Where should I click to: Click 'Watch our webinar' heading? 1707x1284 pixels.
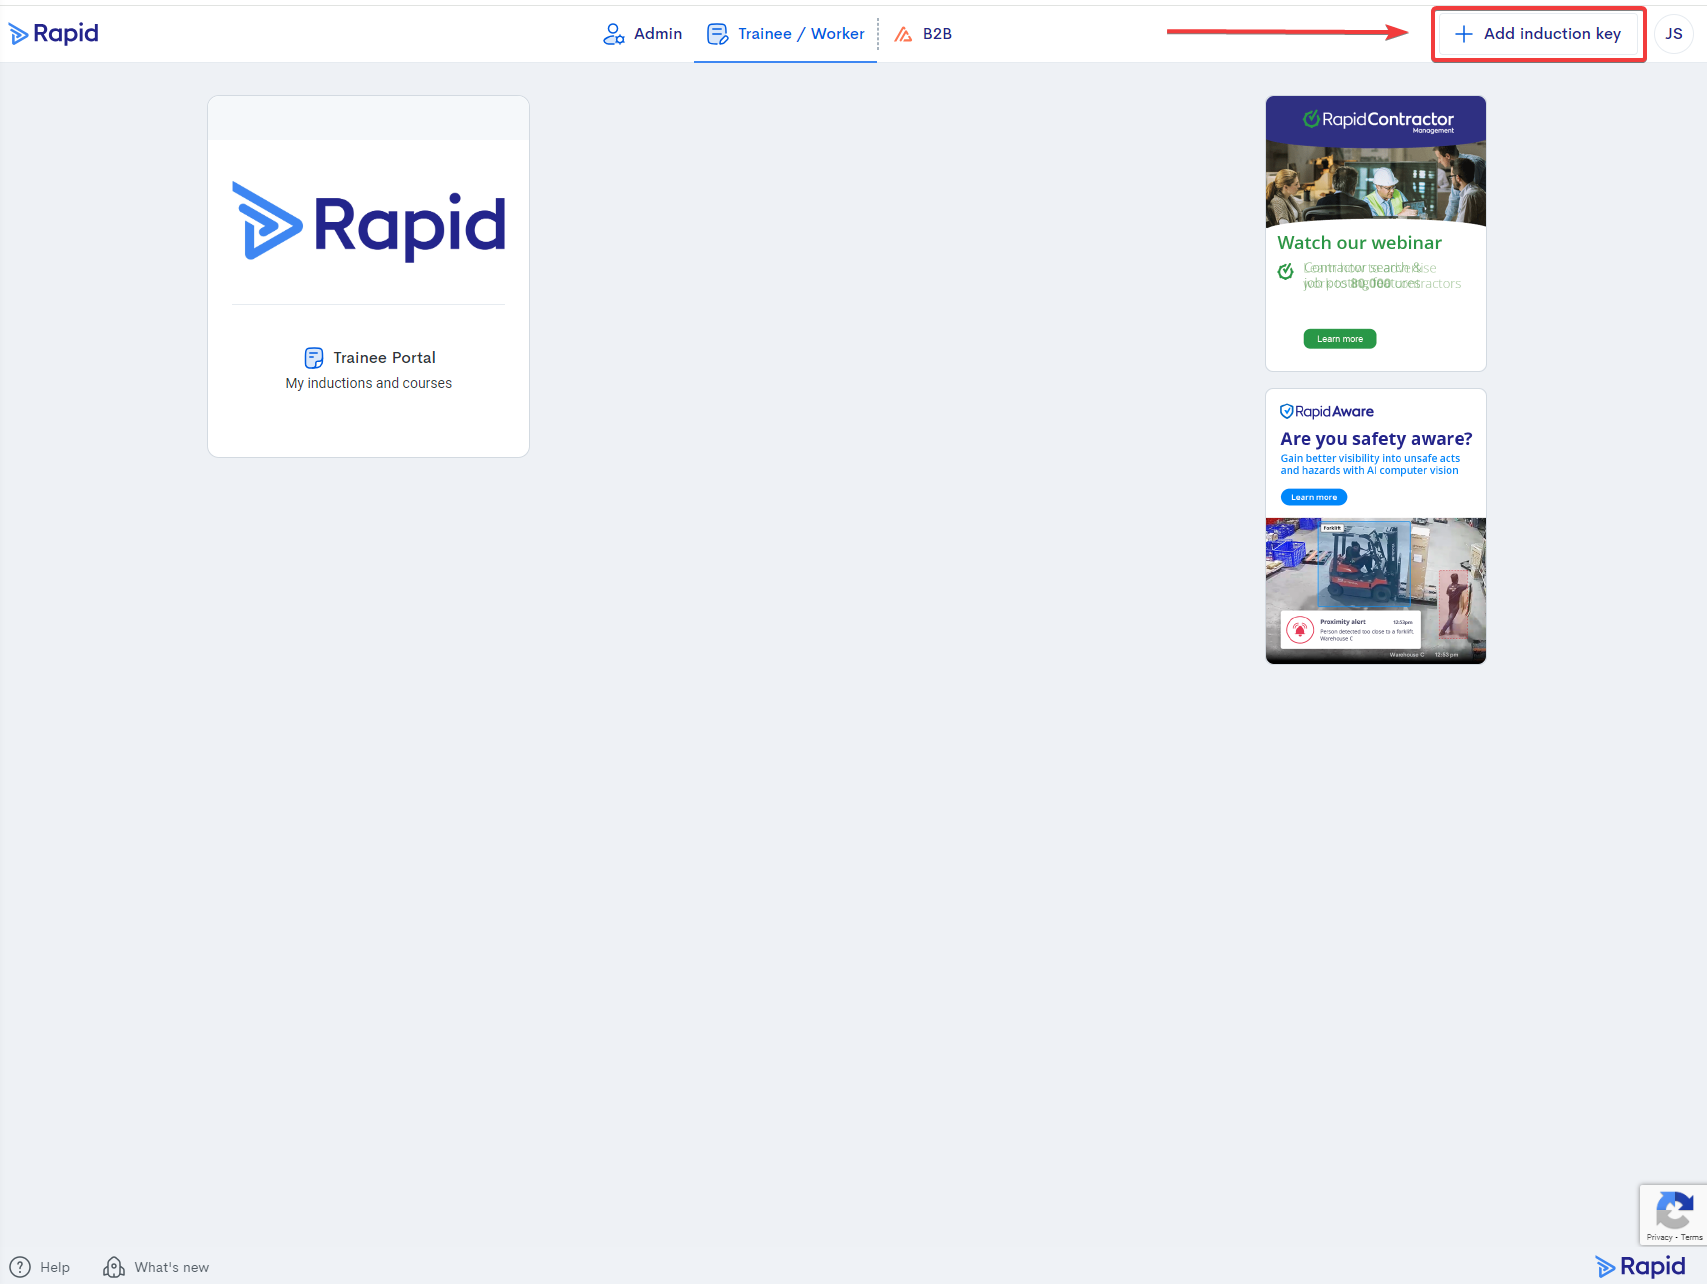point(1359,242)
